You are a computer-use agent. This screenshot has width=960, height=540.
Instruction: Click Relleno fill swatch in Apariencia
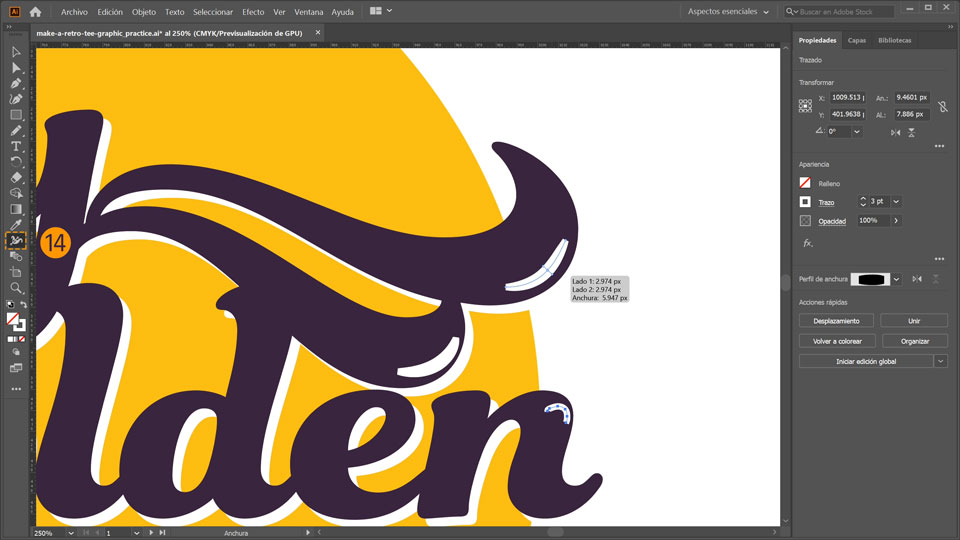point(805,183)
